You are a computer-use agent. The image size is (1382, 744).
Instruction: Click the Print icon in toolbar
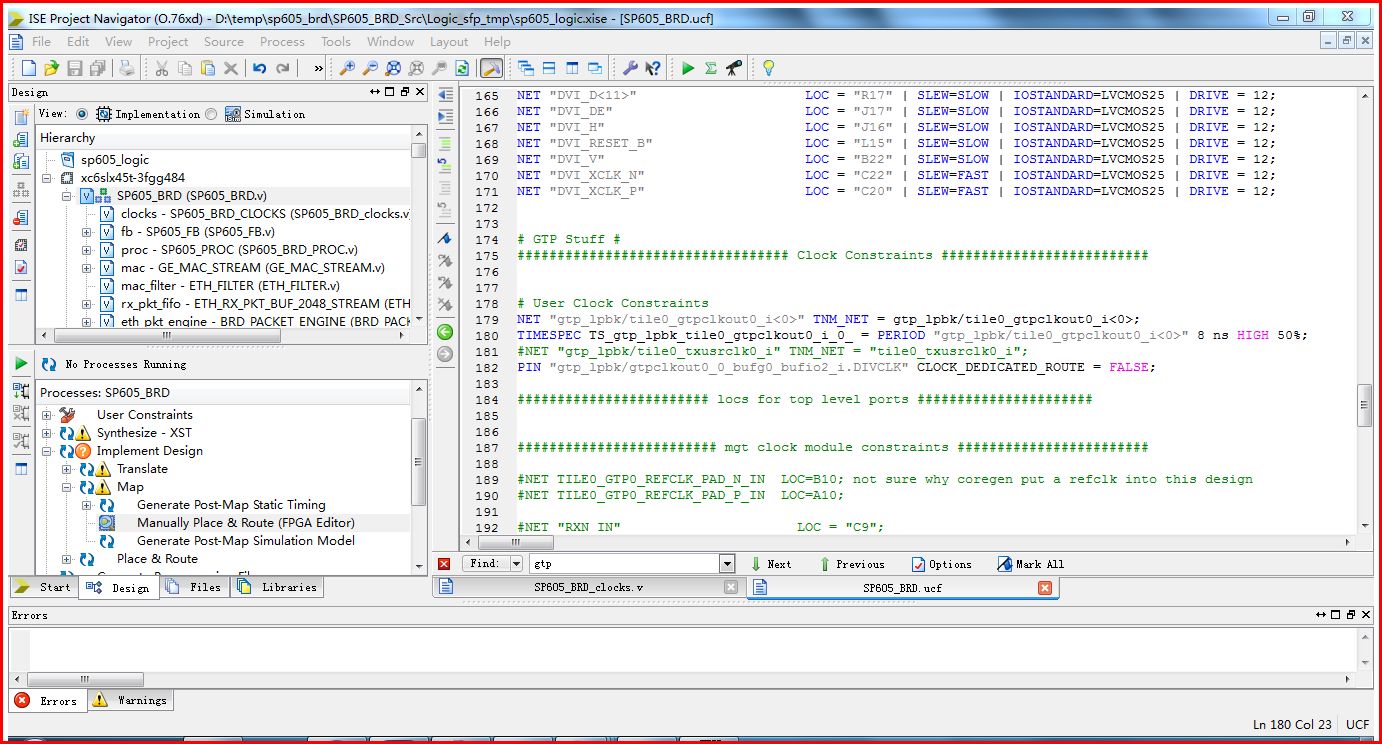point(126,68)
